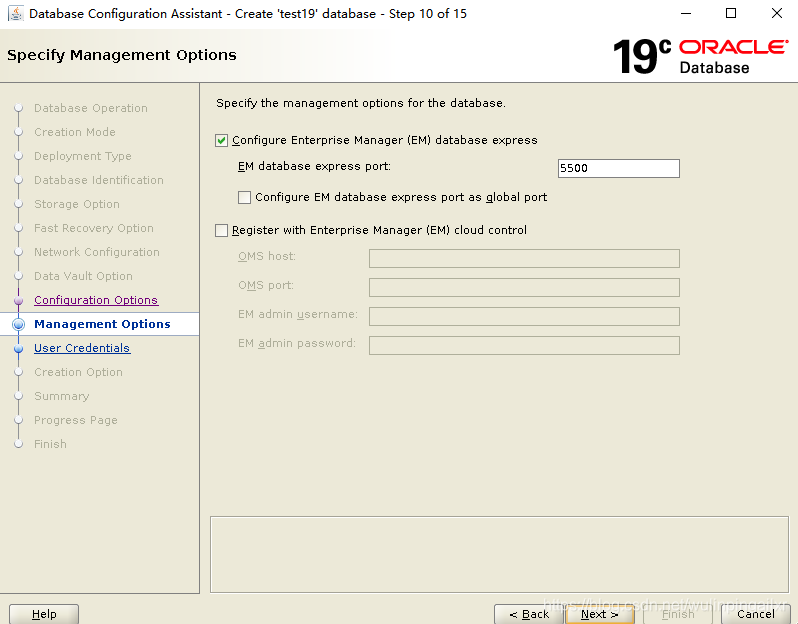The height and width of the screenshot is (624, 798).
Task: Click Network Configuration step label
Action: (x=97, y=252)
